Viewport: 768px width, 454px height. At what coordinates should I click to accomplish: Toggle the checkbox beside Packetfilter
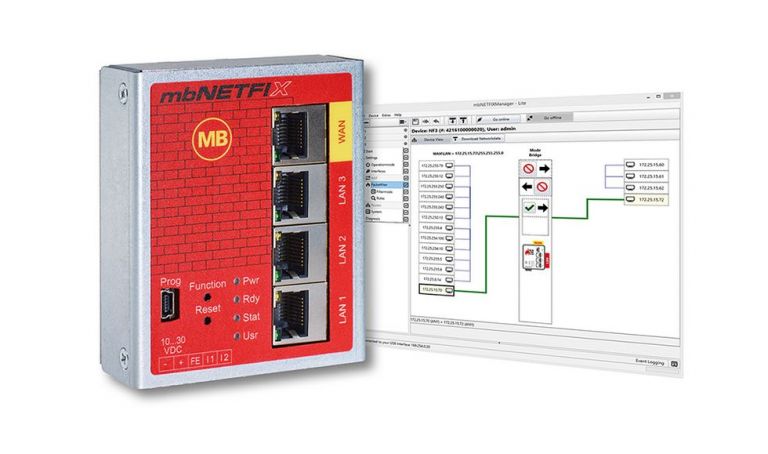point(406,185)
